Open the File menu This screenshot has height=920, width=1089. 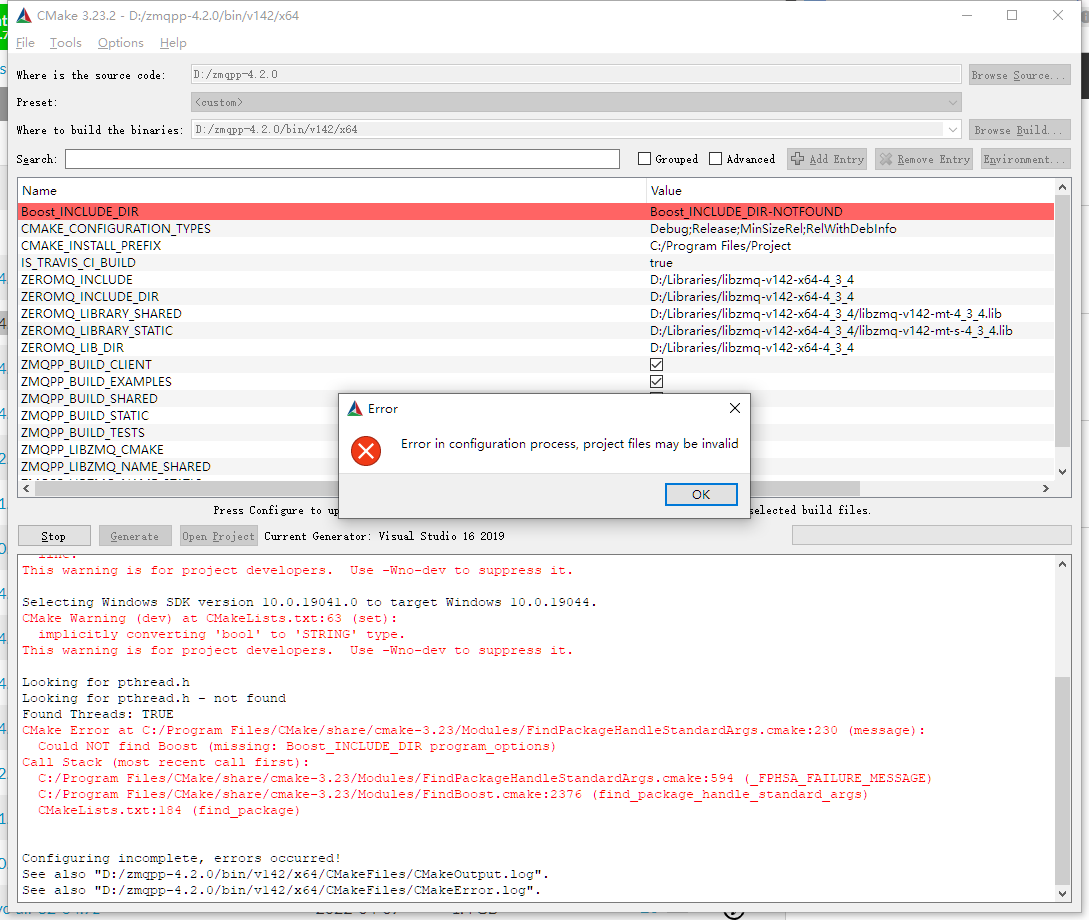pyautogui.click(x=25, y=43)
